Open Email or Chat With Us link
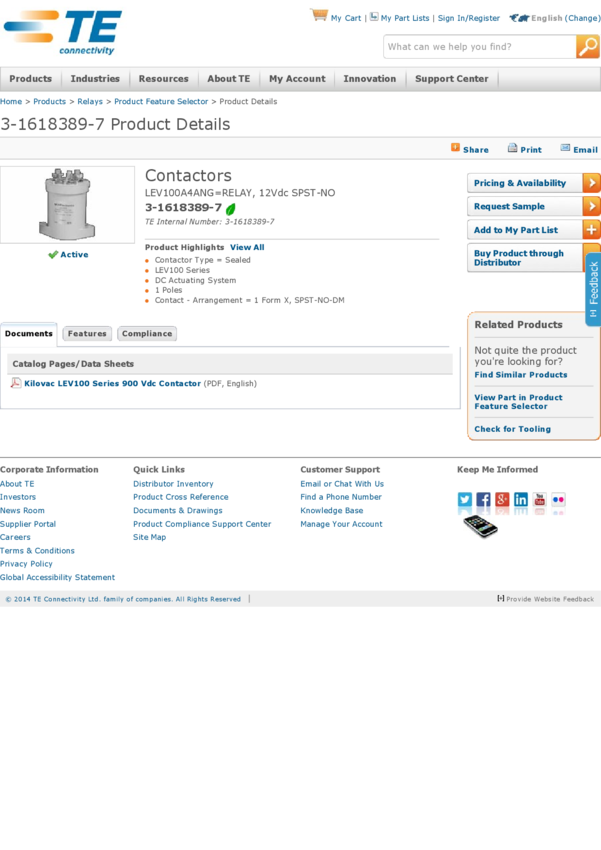This screenshot has height=850, width=601. 342,484
